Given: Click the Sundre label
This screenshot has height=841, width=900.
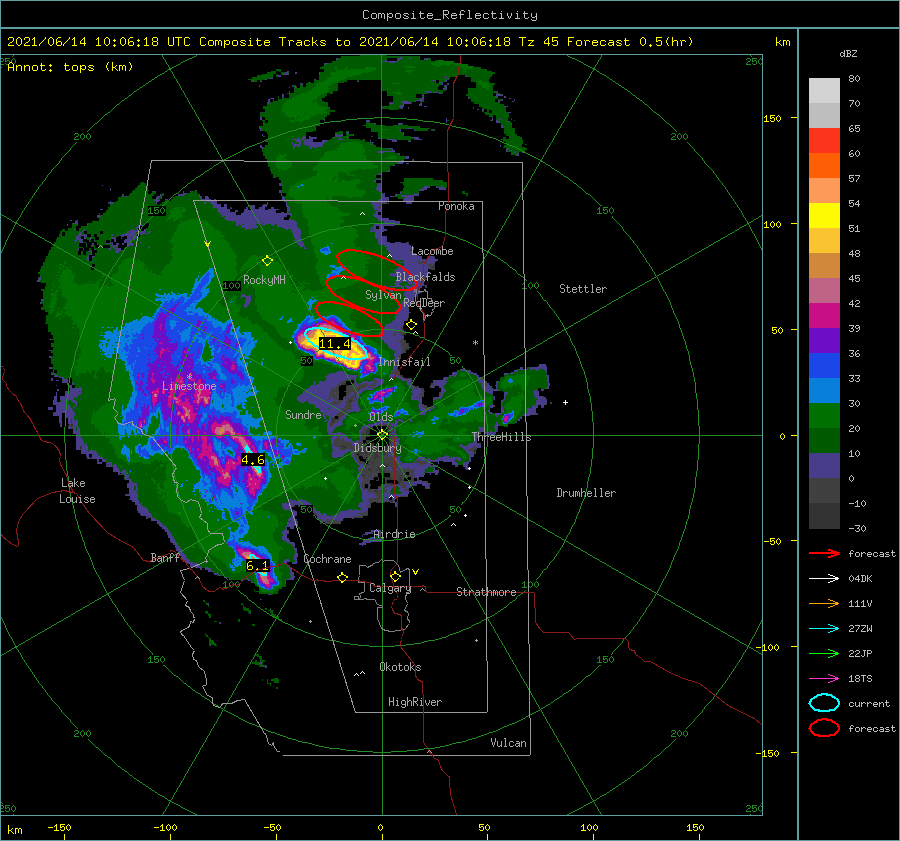Looking at the screenshot, I should [303, 415].
